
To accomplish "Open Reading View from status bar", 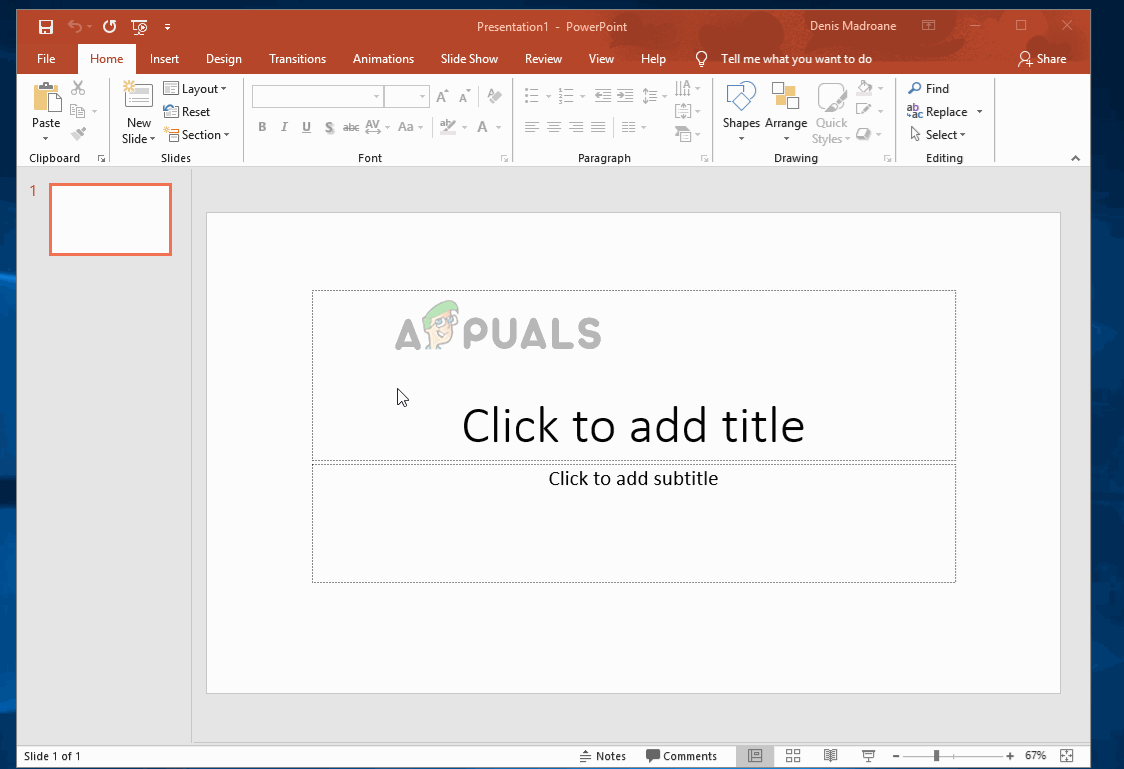I will [x=830, y=756].
